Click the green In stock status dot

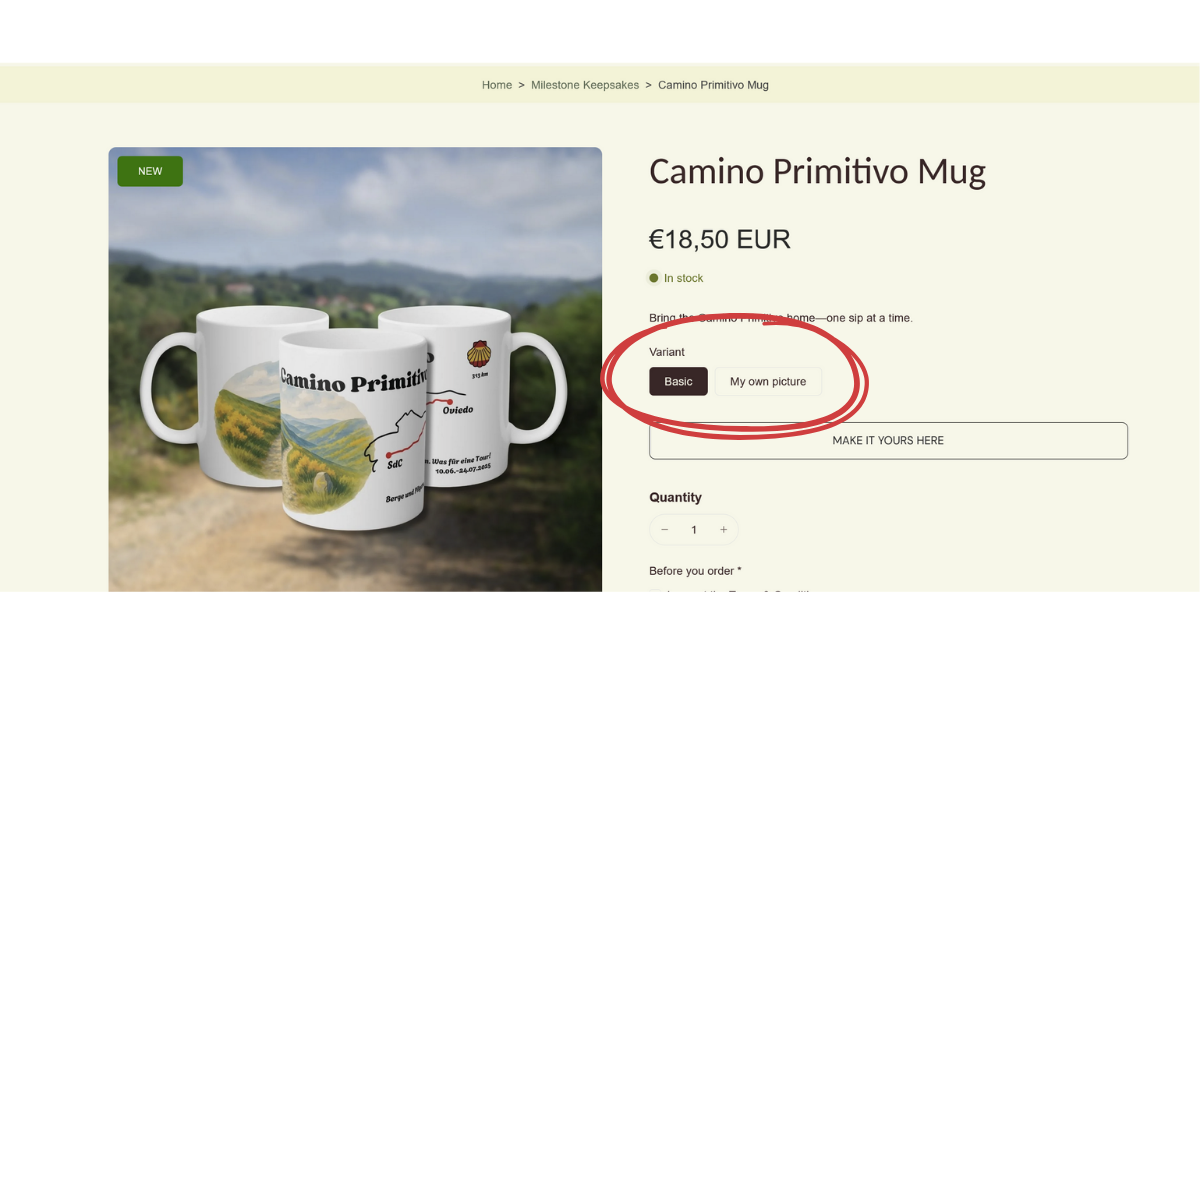point(654,278)
